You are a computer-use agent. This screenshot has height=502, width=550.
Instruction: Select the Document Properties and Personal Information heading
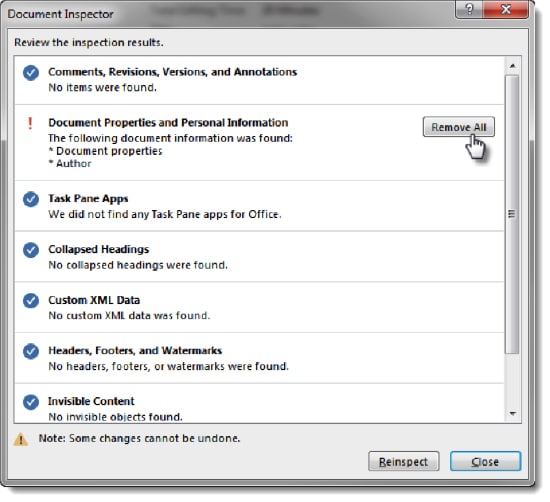[168, 122]
